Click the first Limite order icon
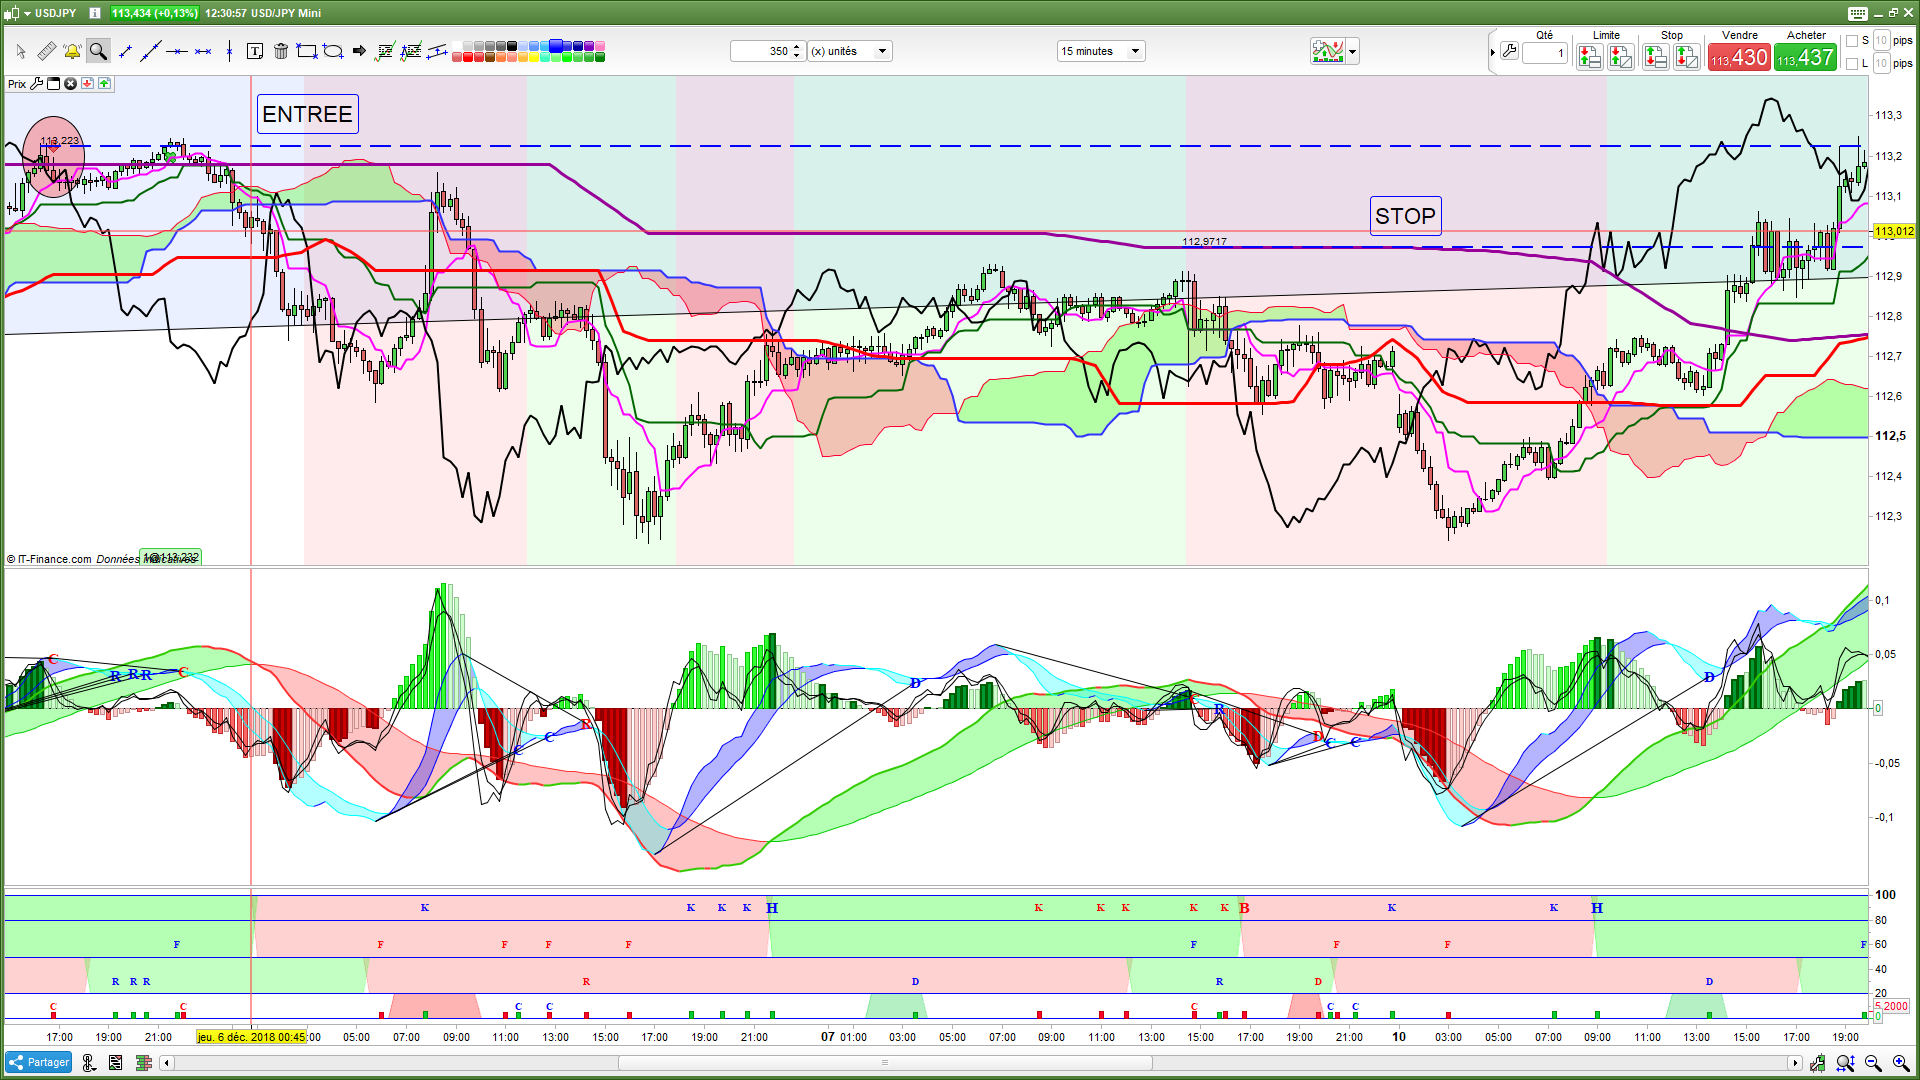Screen dimensions: 1920x1080 (1590, 58)
